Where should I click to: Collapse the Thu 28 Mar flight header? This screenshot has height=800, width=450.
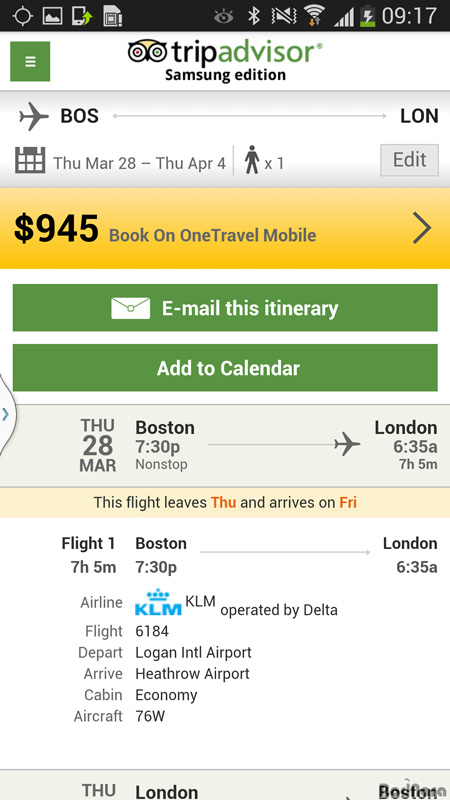pyautogui.click(x=225, y=445)
